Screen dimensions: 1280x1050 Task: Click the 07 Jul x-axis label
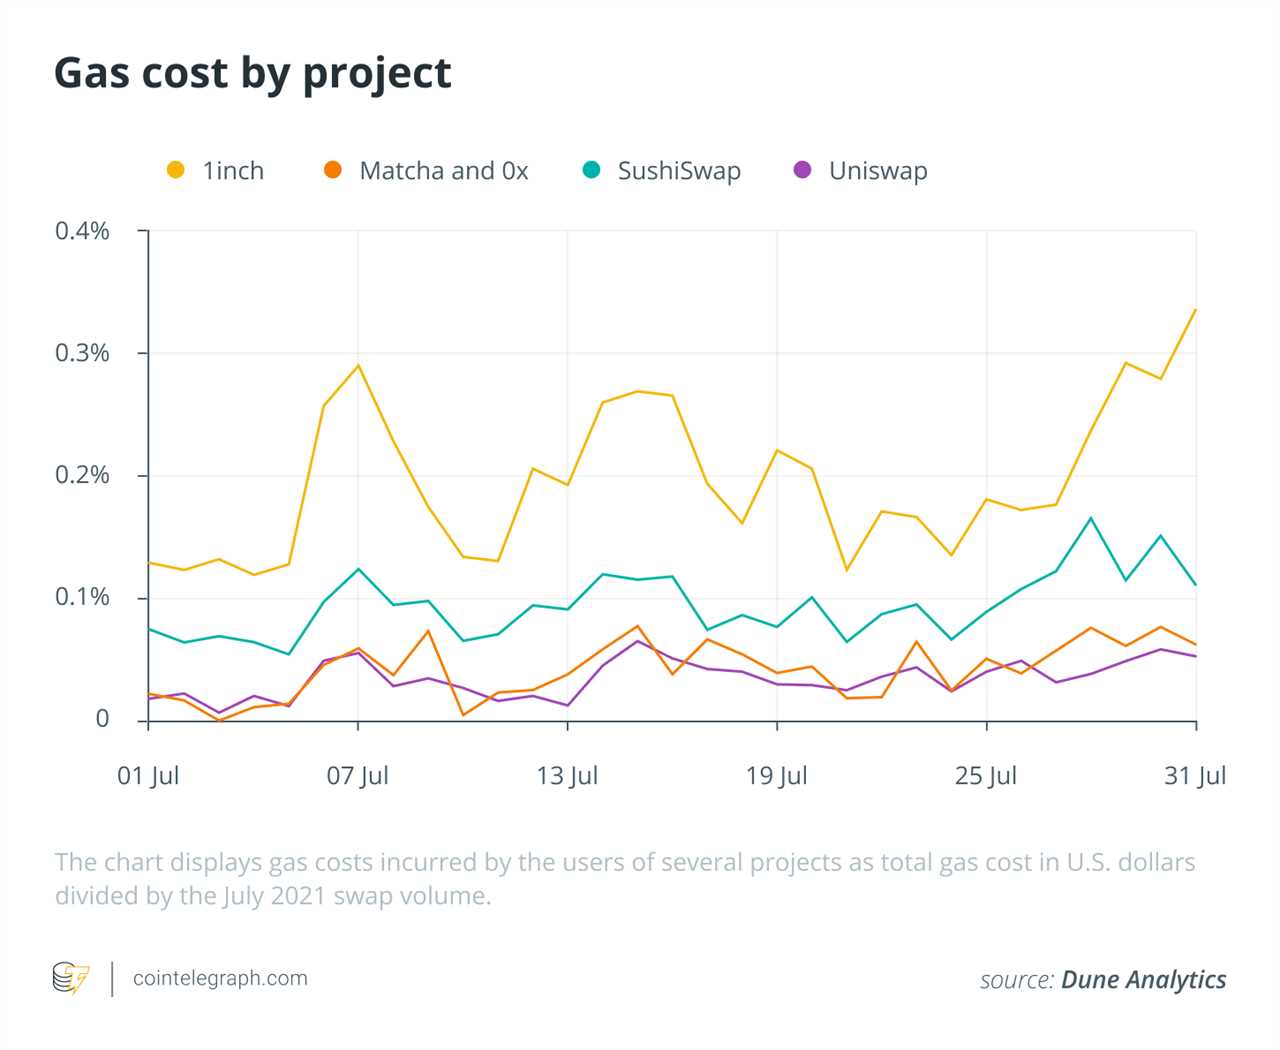[x=358, y=776]
